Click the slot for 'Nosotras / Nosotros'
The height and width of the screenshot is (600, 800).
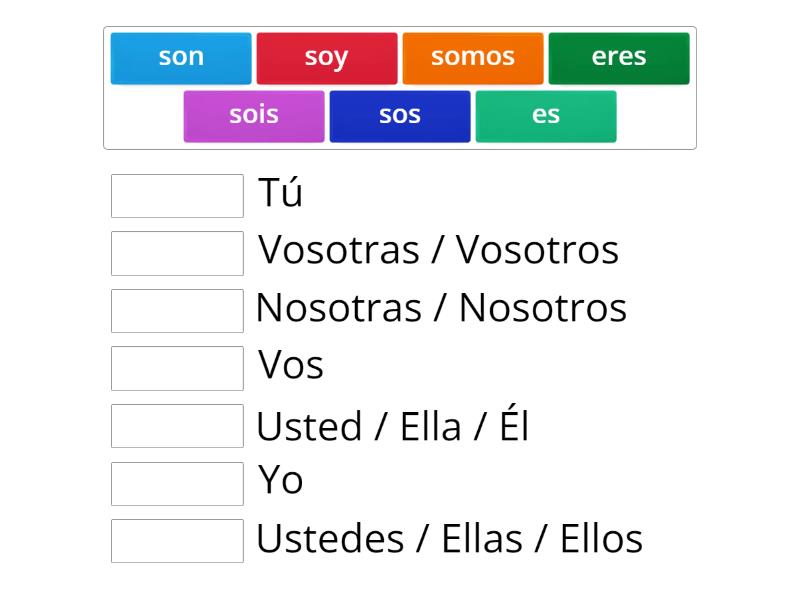point(177,311)
